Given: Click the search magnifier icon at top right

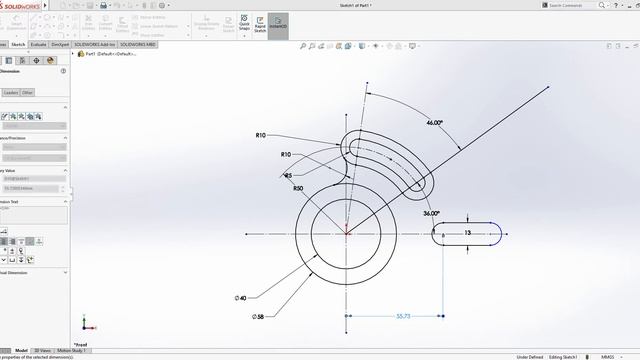Looking at the screenshot, I should [602, 5].
